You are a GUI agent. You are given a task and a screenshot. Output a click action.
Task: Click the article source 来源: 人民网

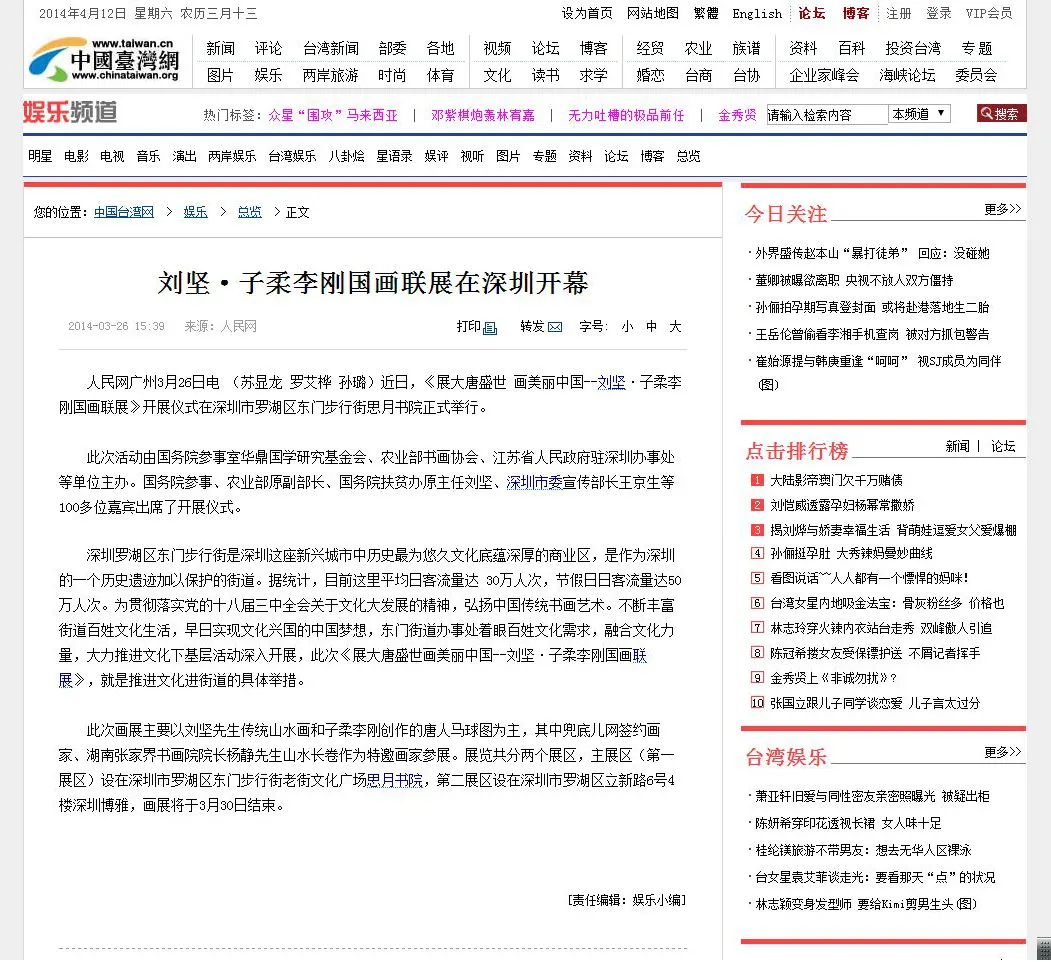point(221,326)
